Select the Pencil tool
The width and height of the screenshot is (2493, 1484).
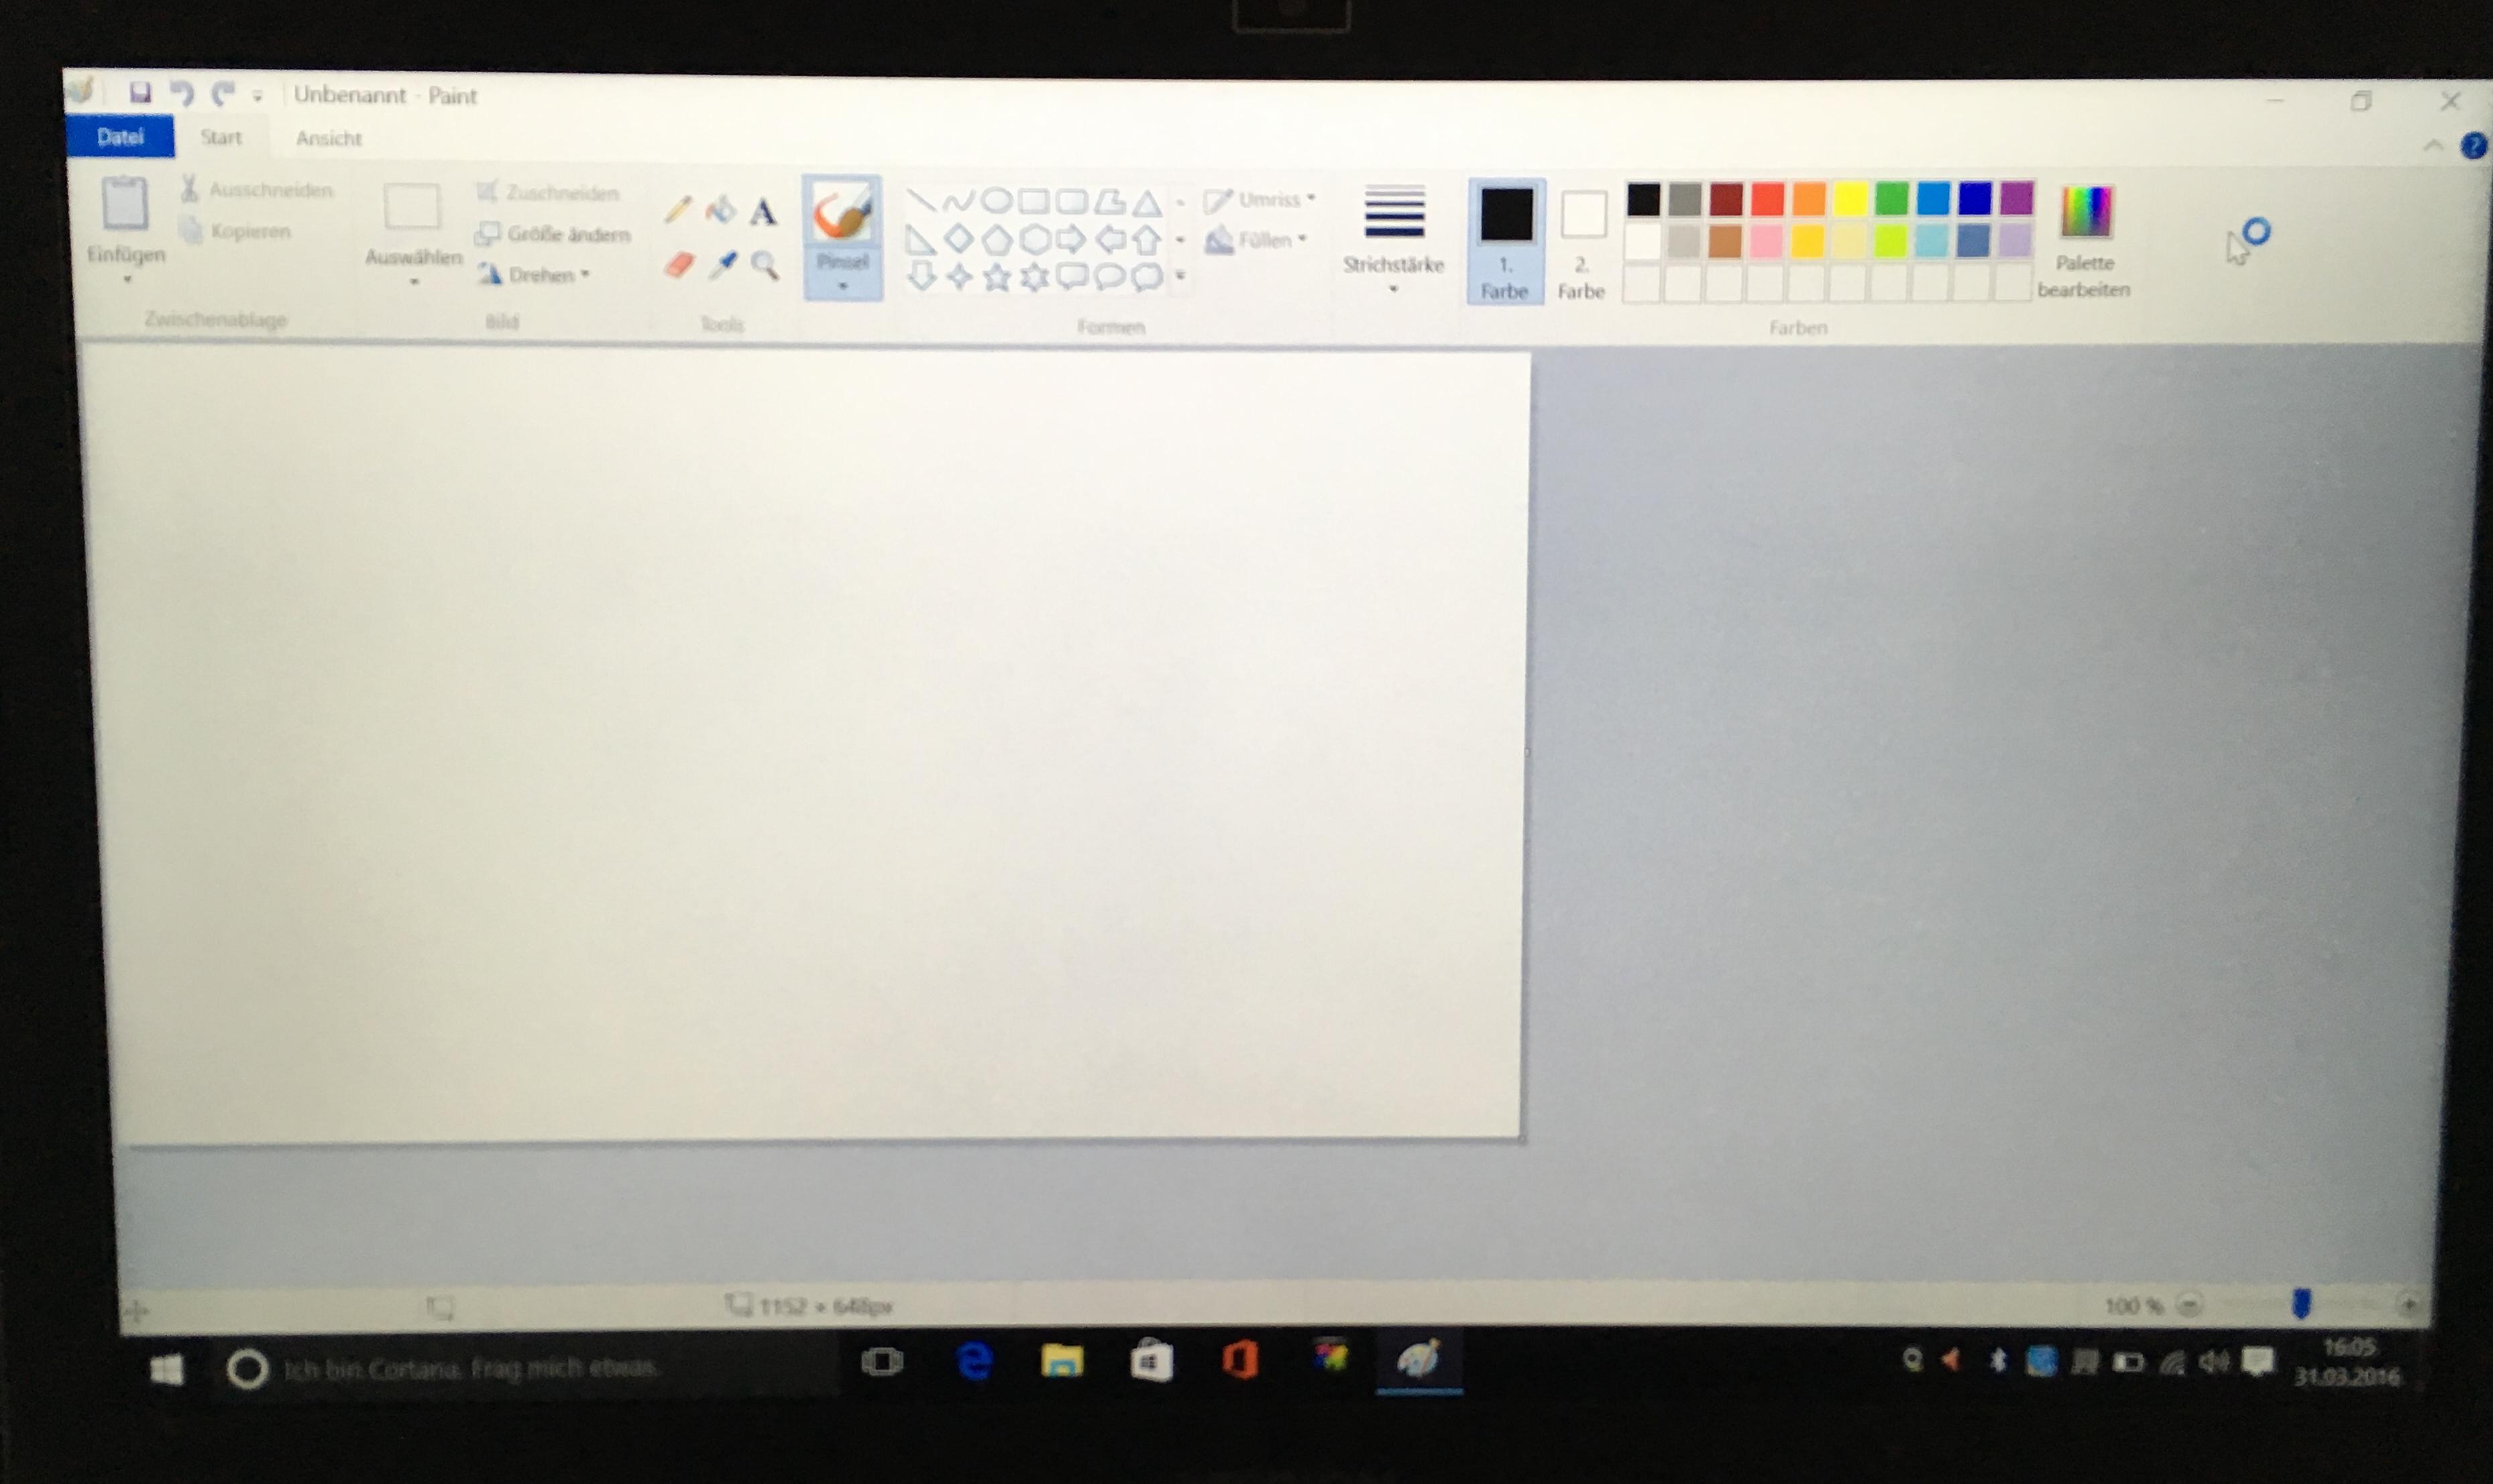(x=677, y=210)
